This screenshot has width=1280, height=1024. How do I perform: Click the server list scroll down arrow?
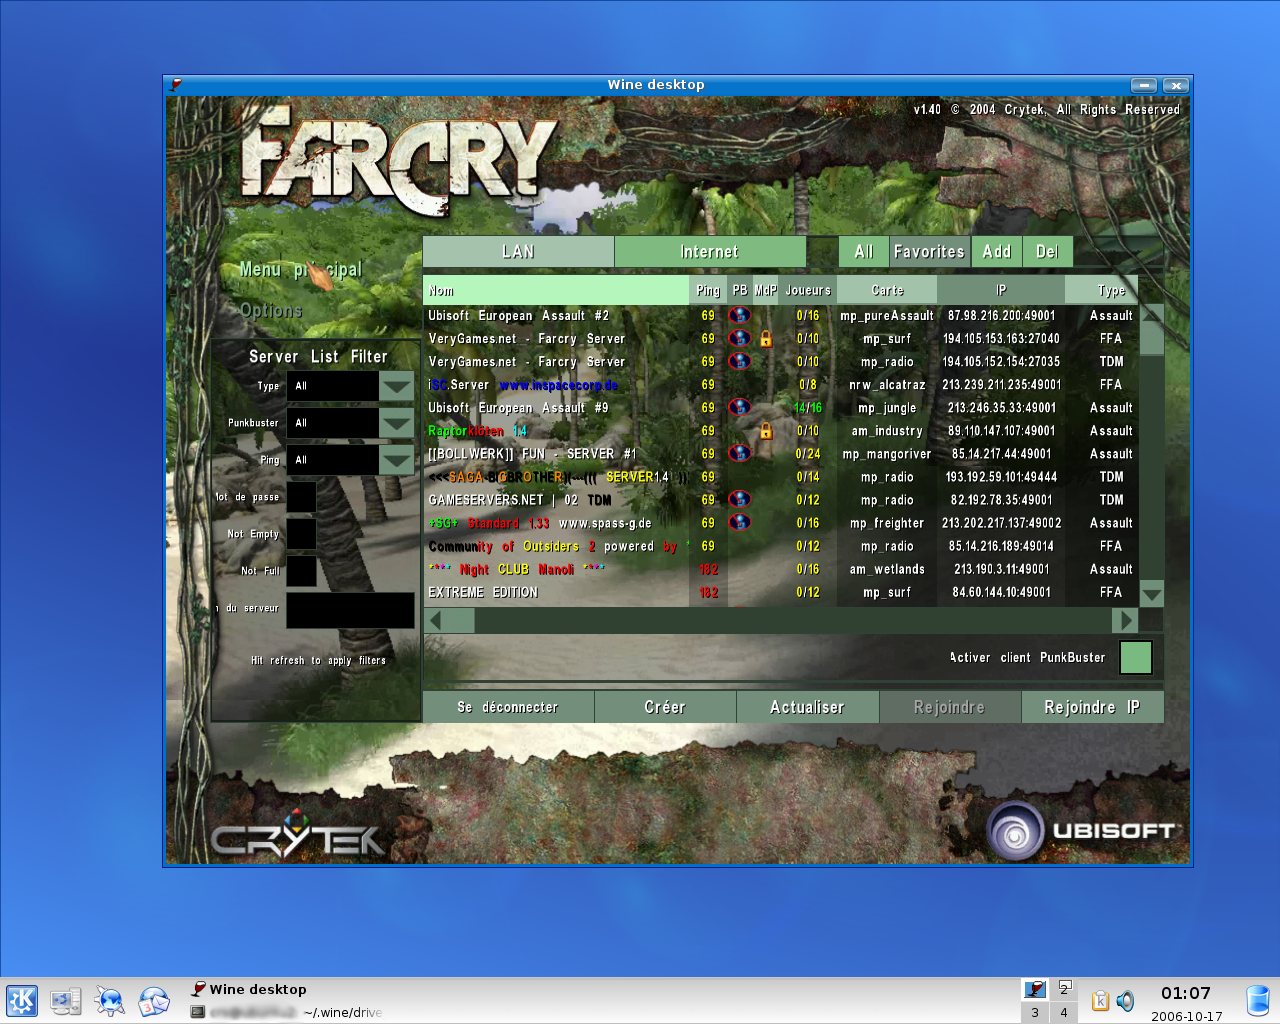1152,594
